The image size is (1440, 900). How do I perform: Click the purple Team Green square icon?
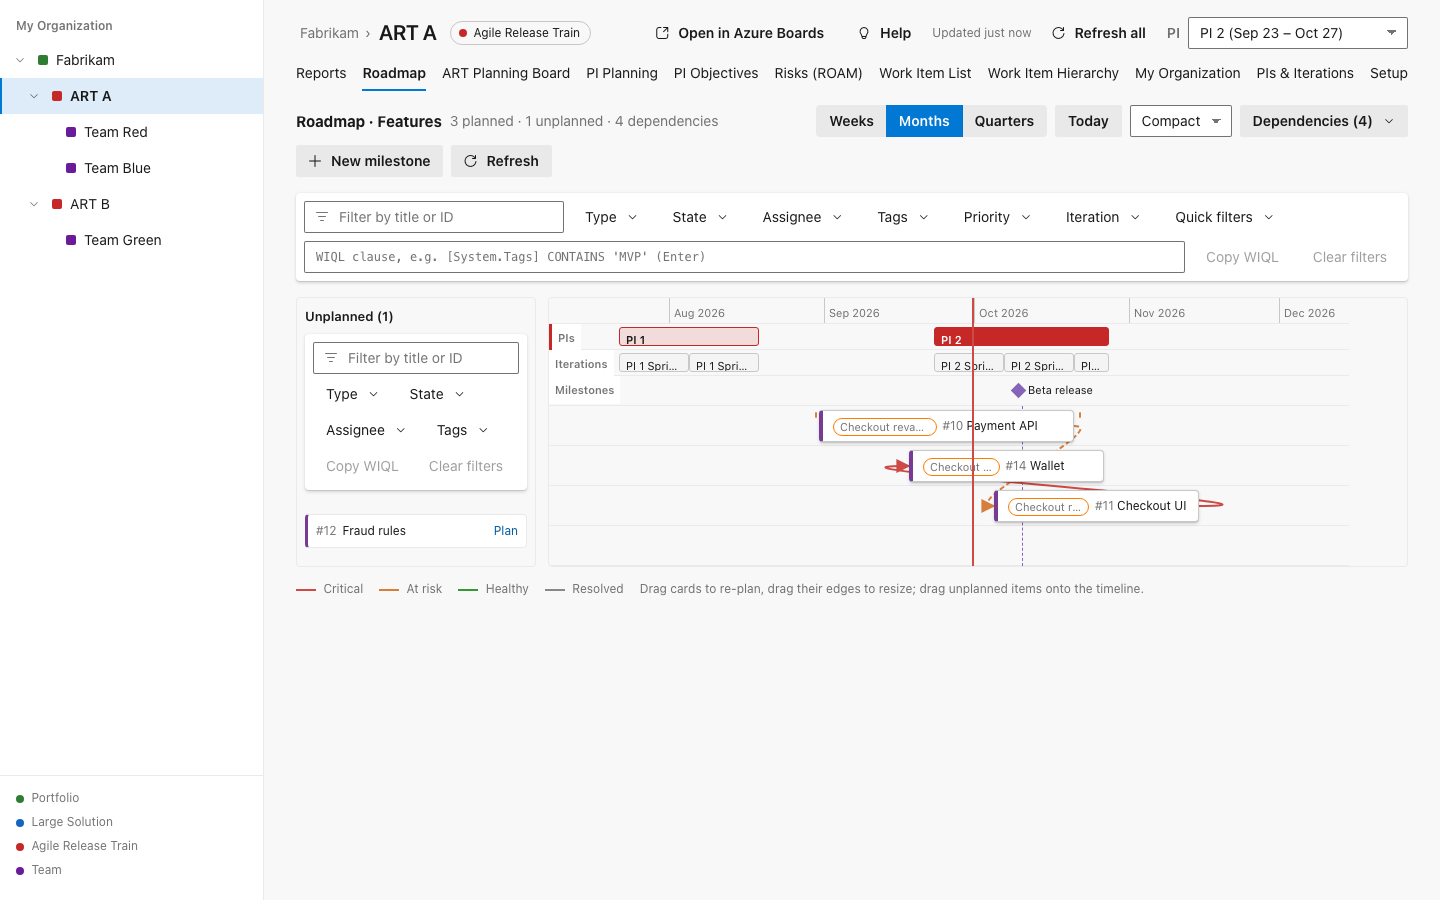(71, 240)
